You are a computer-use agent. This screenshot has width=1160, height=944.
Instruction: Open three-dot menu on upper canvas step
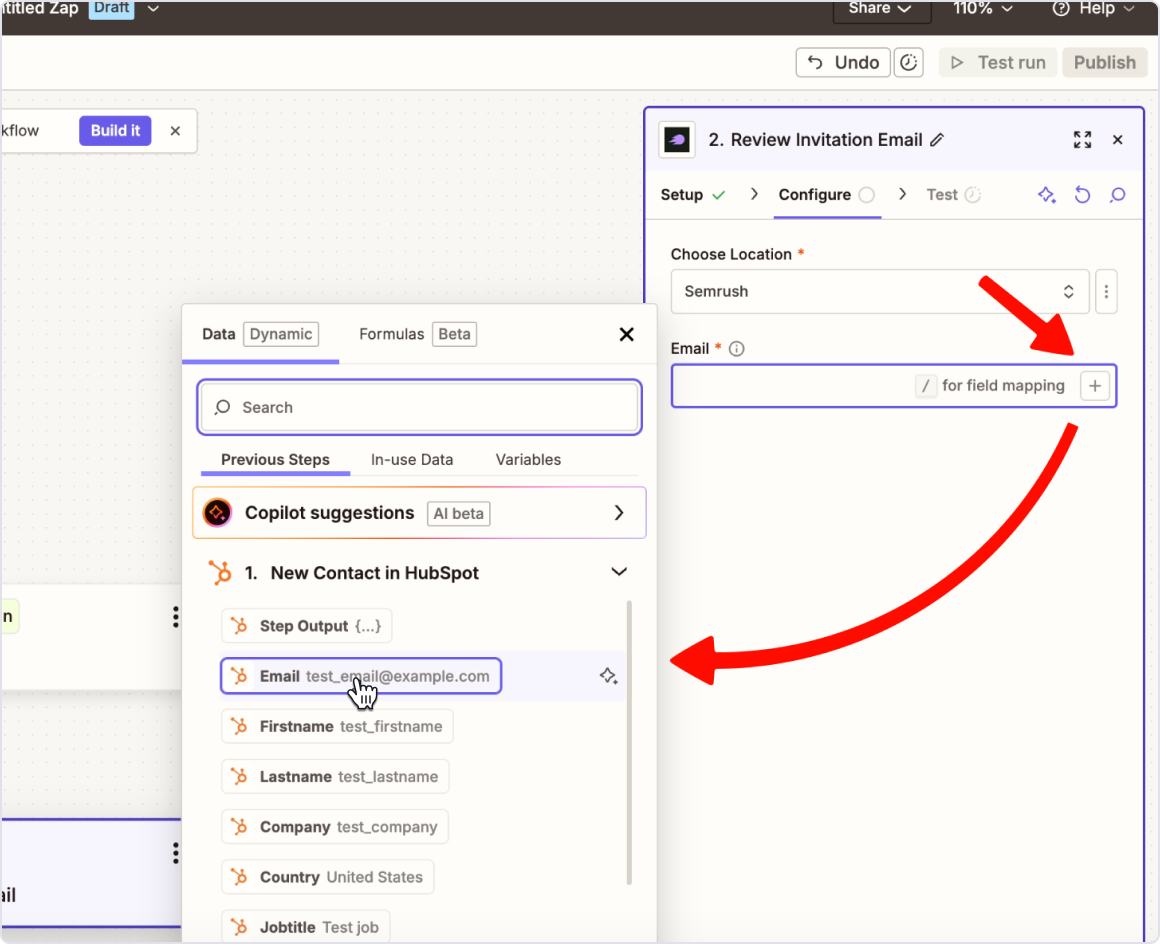pos(175,617)
